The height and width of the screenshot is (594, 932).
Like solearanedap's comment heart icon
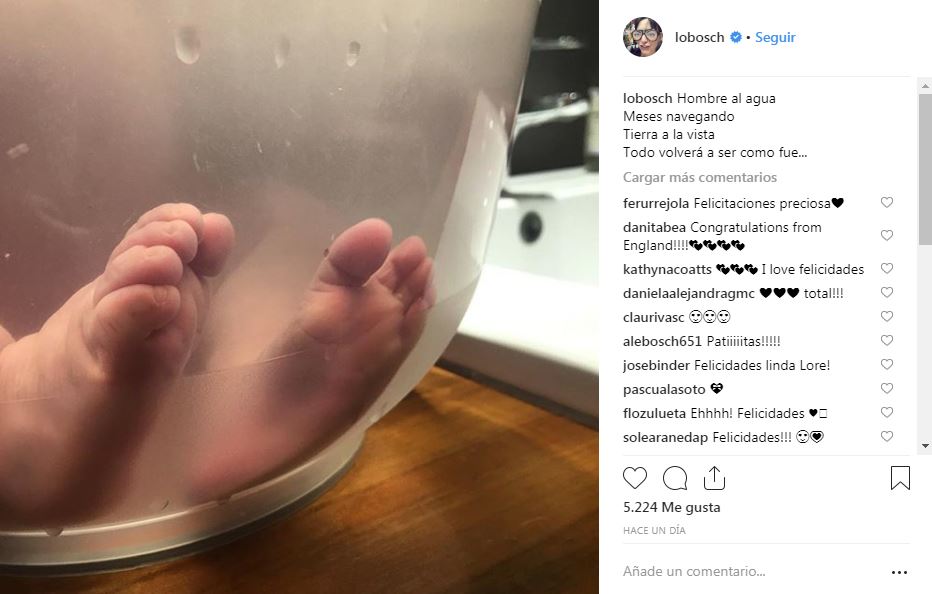click(x=887, y=436)
